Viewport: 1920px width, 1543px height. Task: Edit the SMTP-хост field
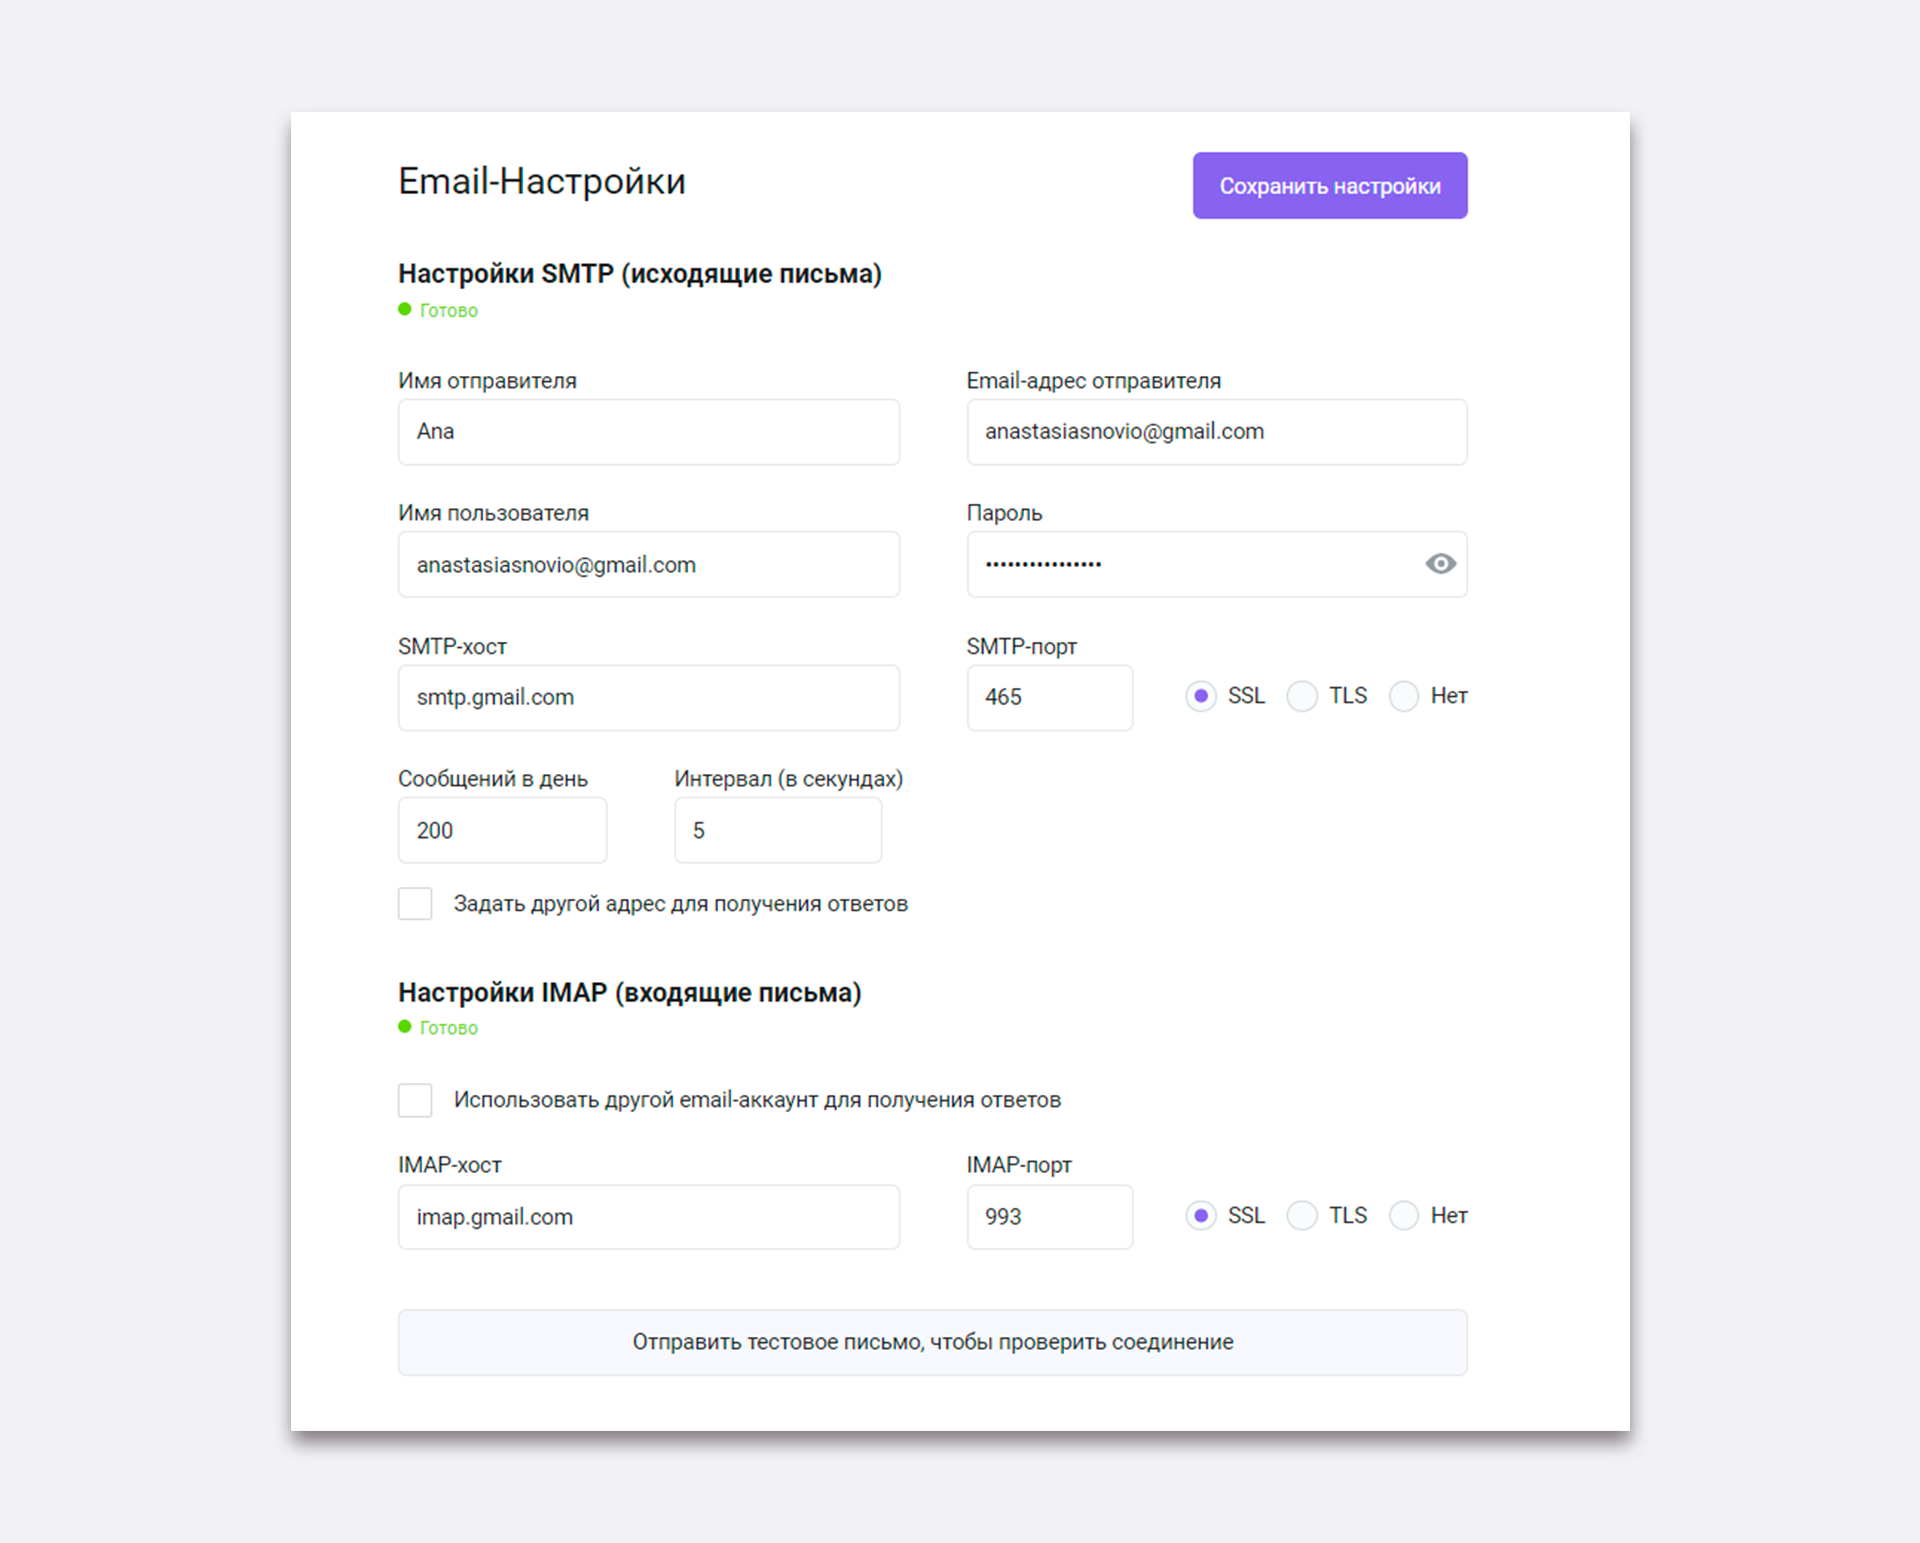648,698
